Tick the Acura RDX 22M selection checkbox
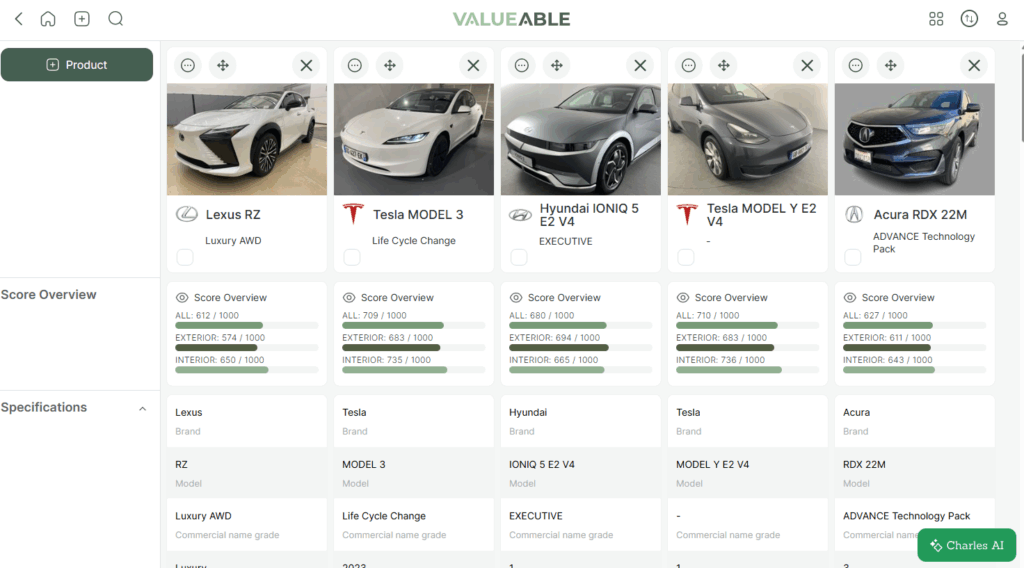1024x568 pixels. point(853,257)
